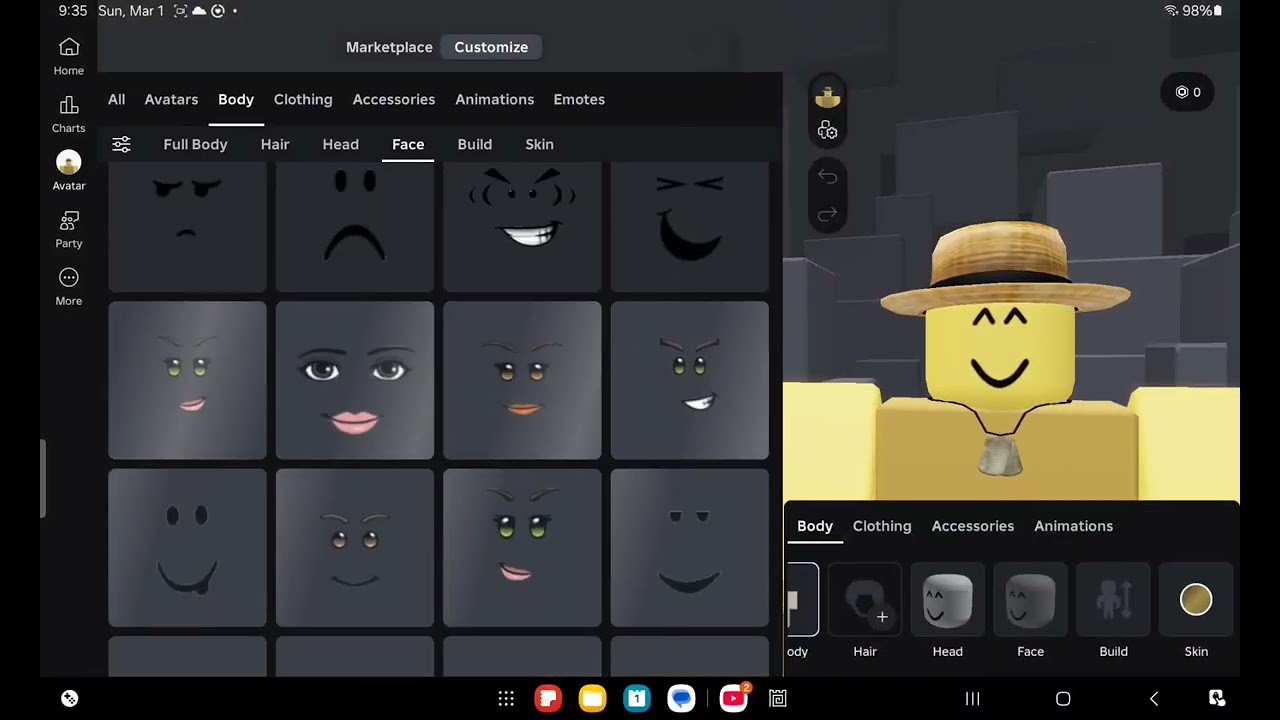Select Clothing tab in equipped panel
Image resolution: width=1280 pixels, height=720 pixels.
pyautogui.click(x=882, y=526)
